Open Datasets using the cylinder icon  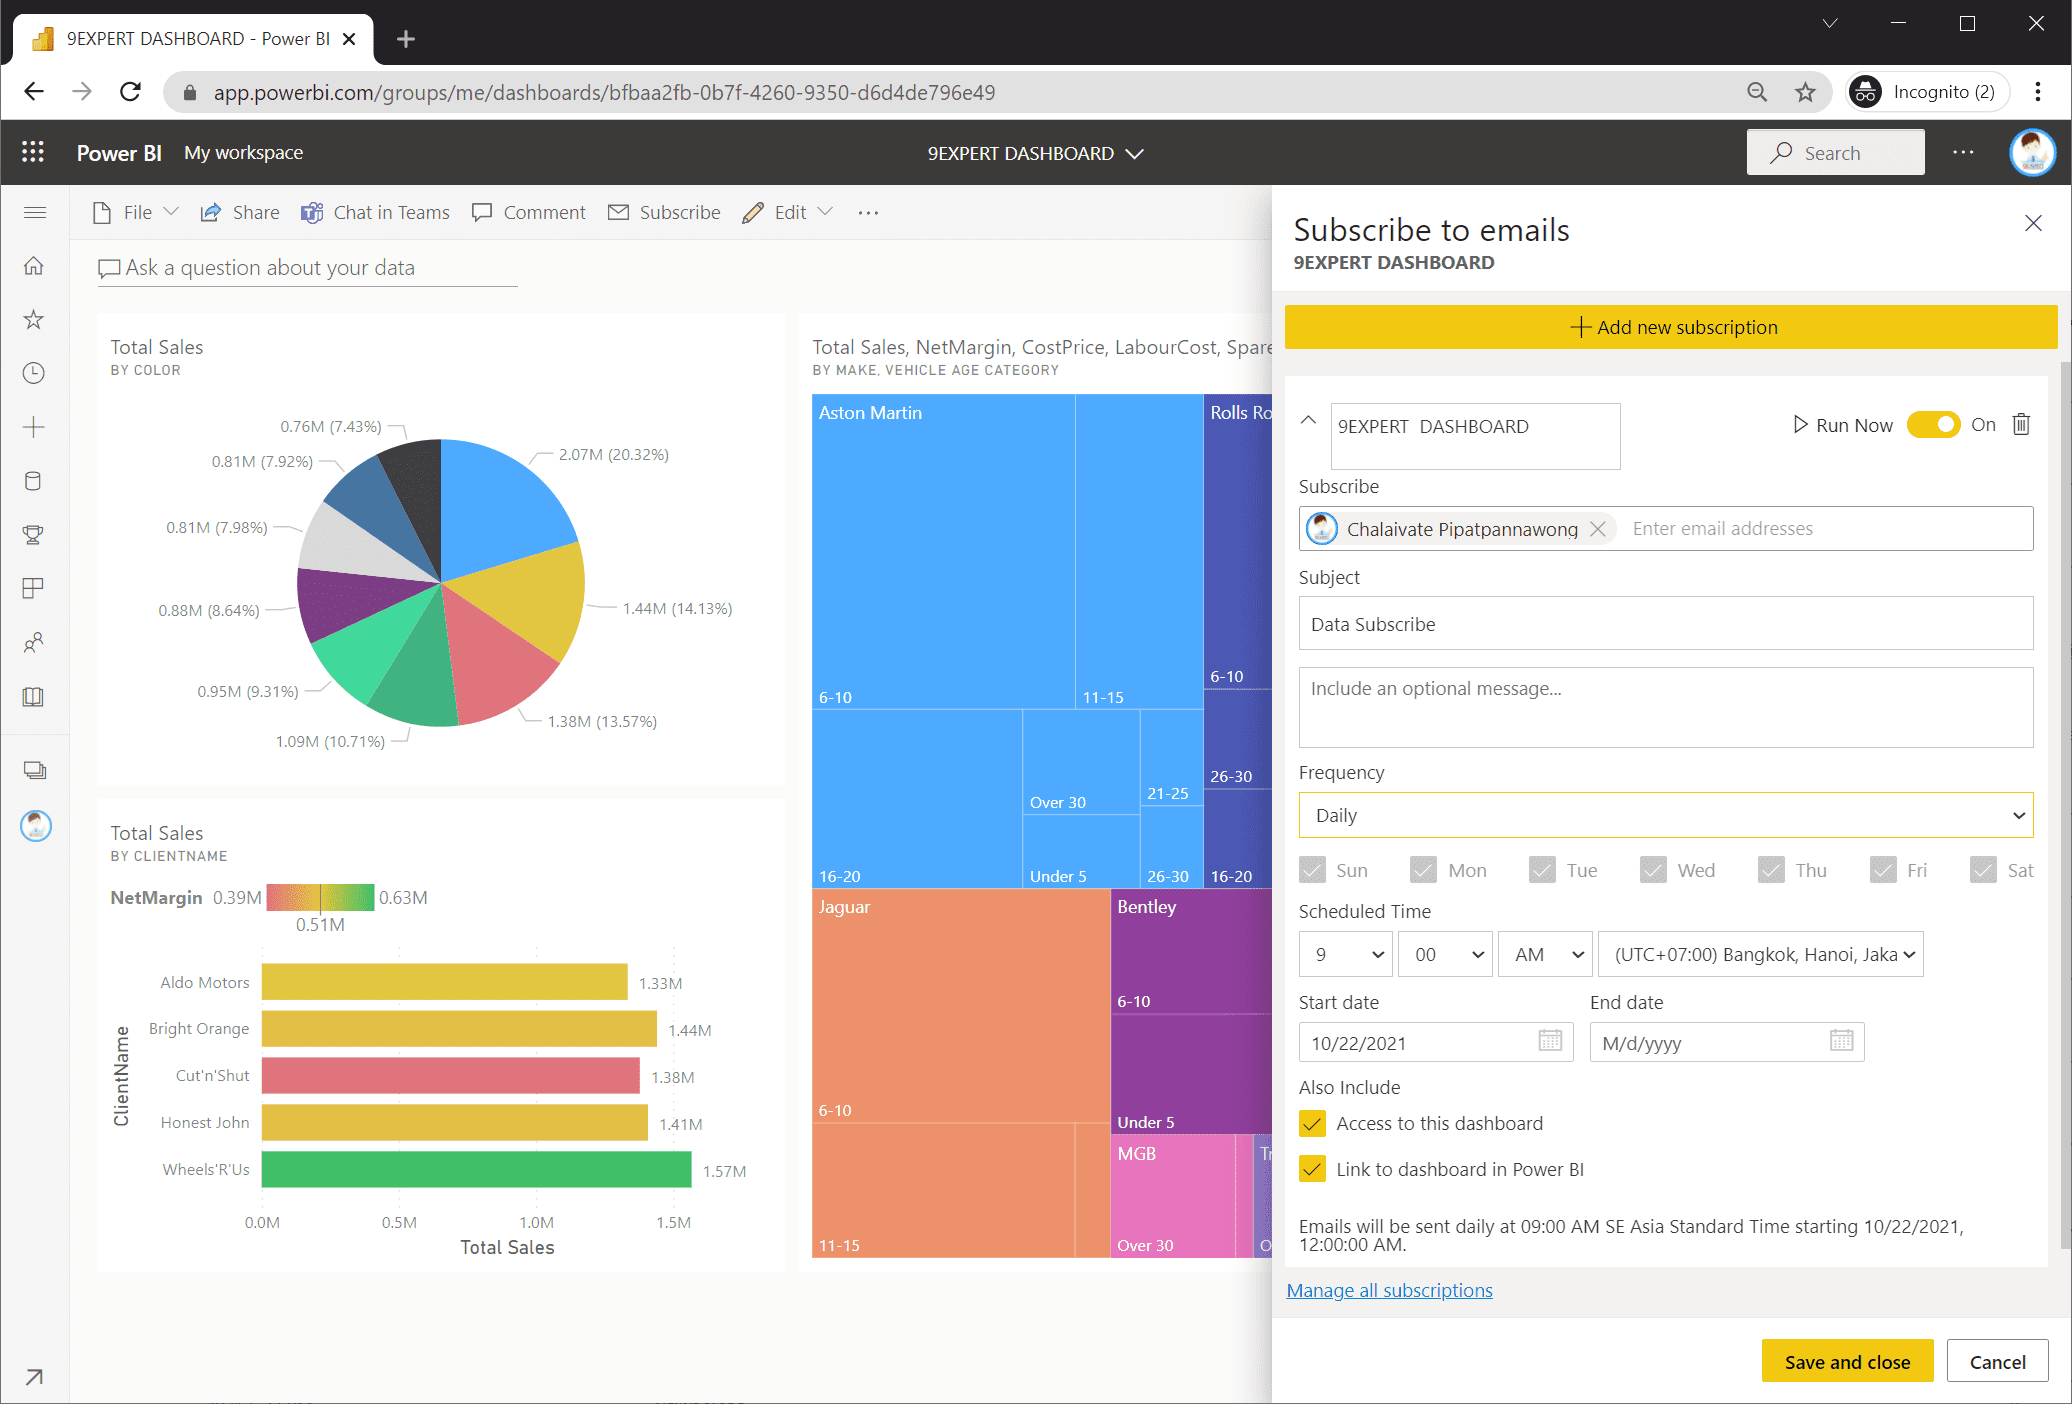click(34, 480)
